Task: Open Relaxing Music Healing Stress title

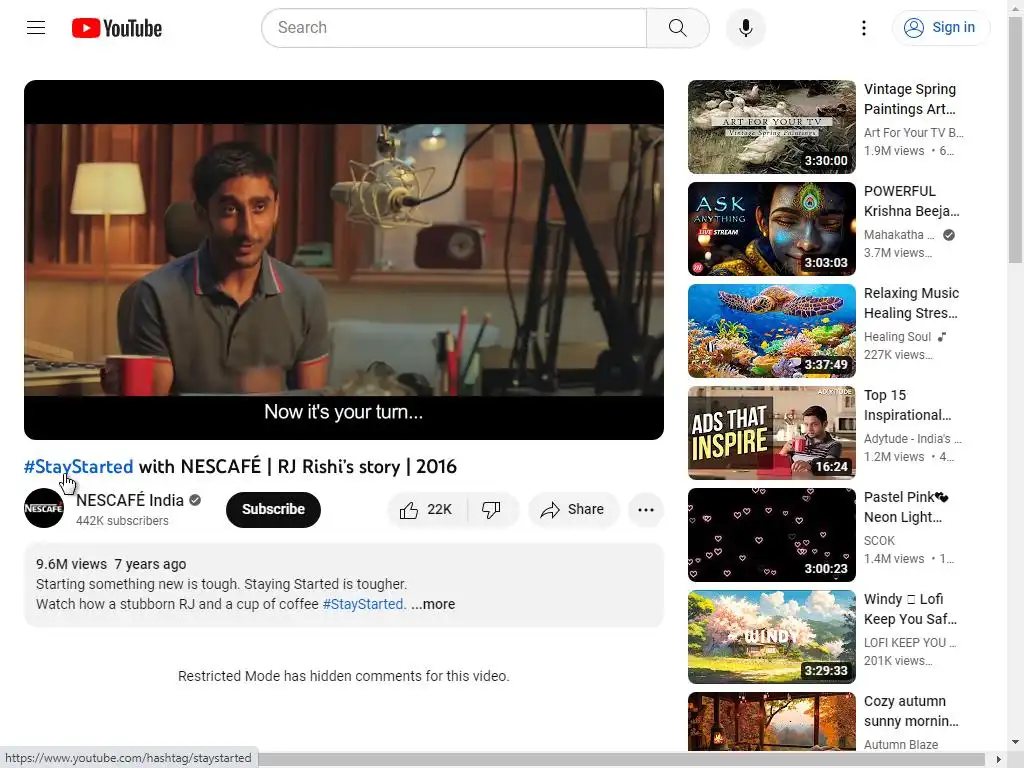Action: point(912,302)
